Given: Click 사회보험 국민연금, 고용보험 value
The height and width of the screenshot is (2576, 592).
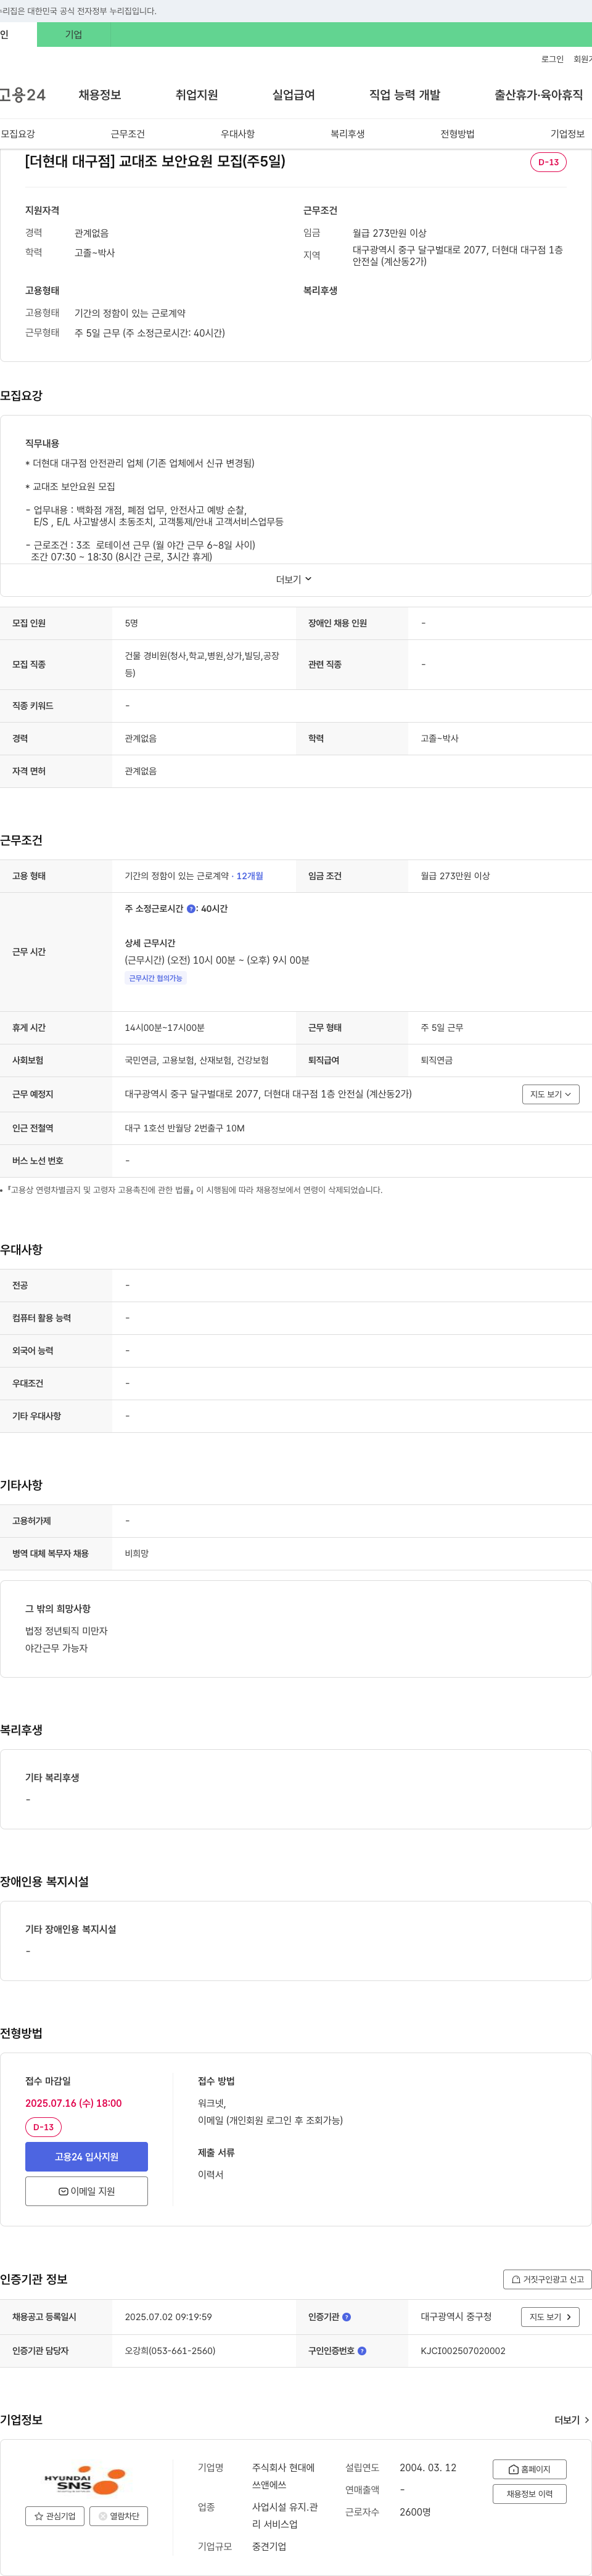Looking at the screenshot, I should click(197, 1060).
